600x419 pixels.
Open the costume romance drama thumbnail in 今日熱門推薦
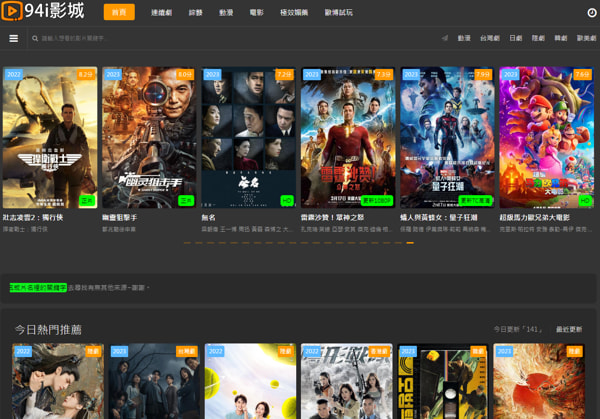point(58,381)
